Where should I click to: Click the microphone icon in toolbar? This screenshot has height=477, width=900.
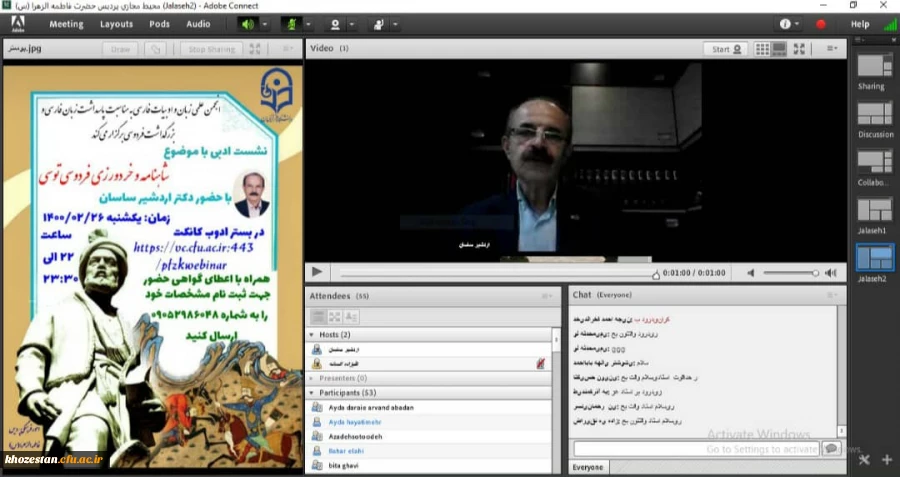pos(292,23)
